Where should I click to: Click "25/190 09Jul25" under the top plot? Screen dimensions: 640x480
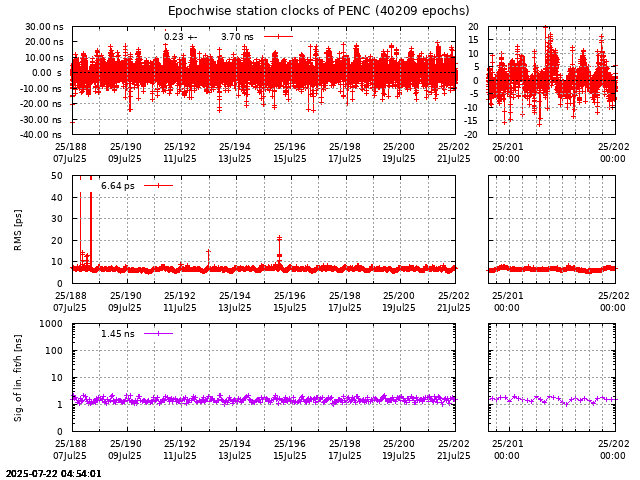click(x=125, y=153)
